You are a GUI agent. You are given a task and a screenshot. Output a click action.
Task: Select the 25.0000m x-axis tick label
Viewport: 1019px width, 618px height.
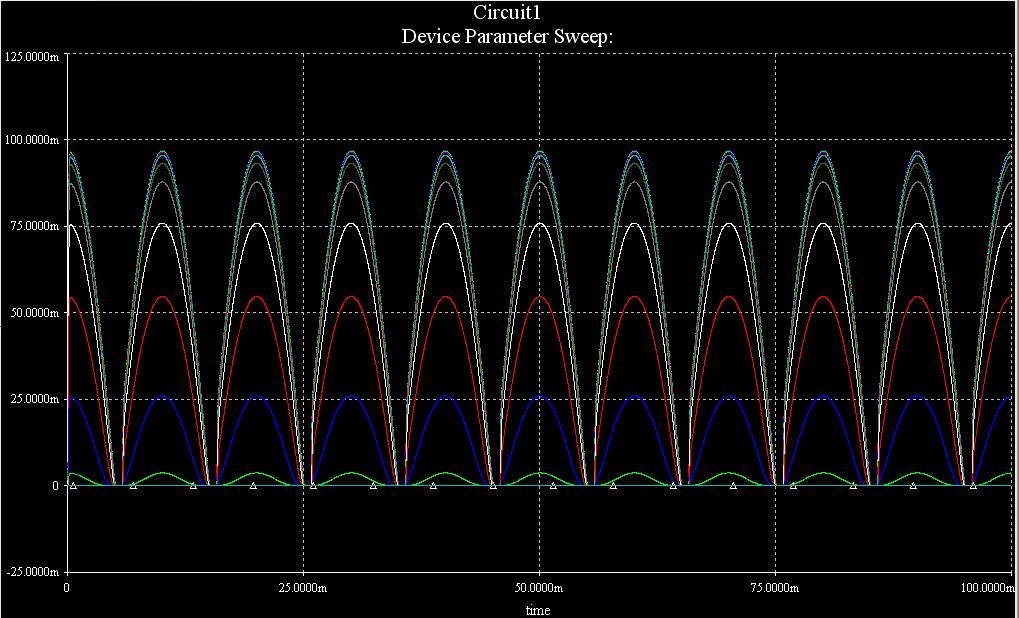pyautogui.click(x=302, y=587)
